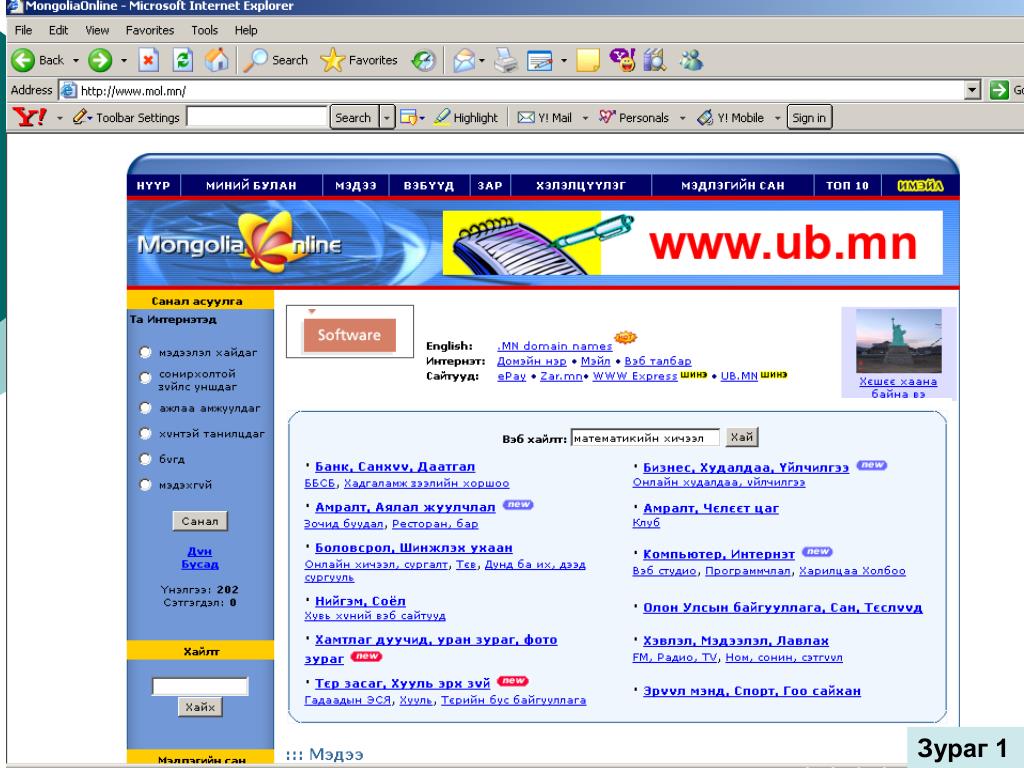Open Personals heart icon
The height and width of the screenshot is (768, 1024).
[x=607, y=117]
